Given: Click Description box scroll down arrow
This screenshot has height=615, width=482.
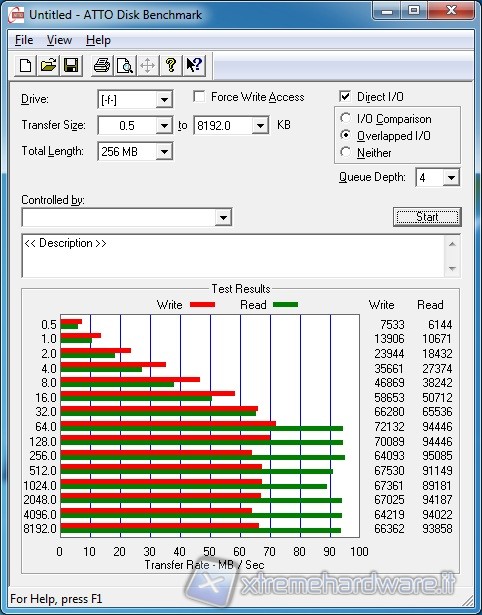Looking at the screenshot, I should coord(452,269).
